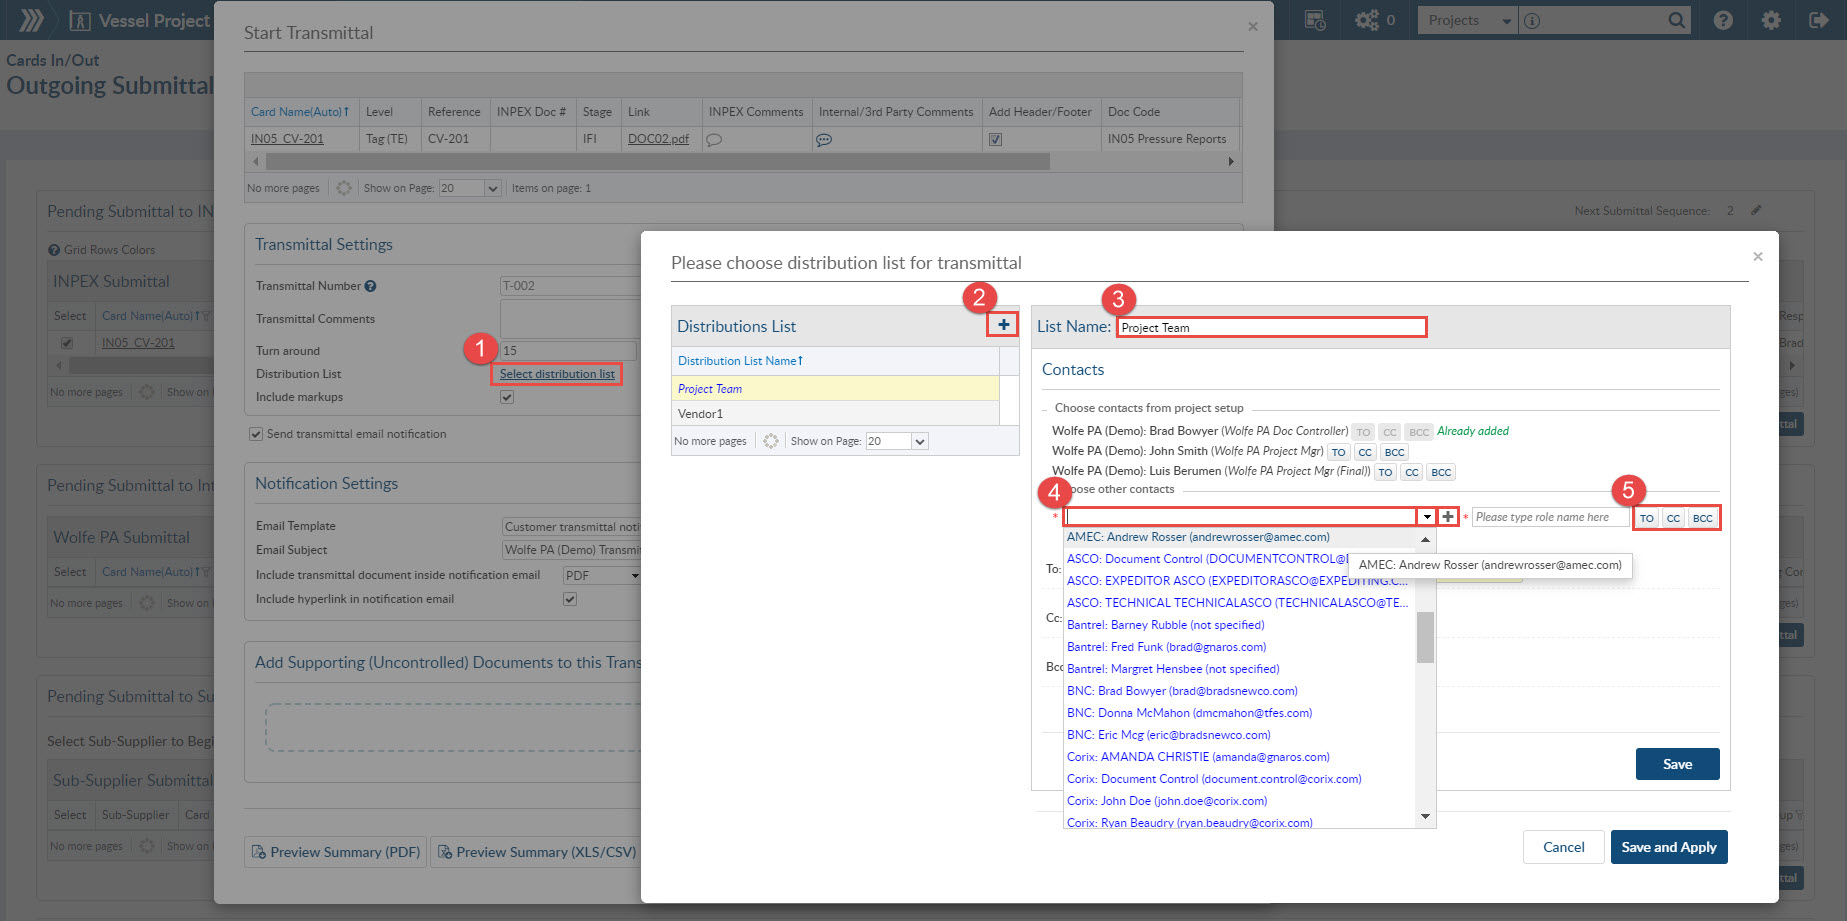Toggle Send transmittal email notification checkbox

tap(256, 434)
